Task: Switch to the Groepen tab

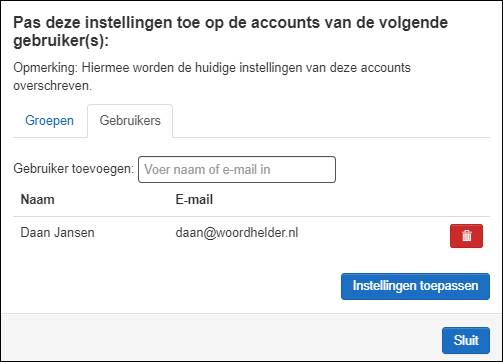Action: 49,120
